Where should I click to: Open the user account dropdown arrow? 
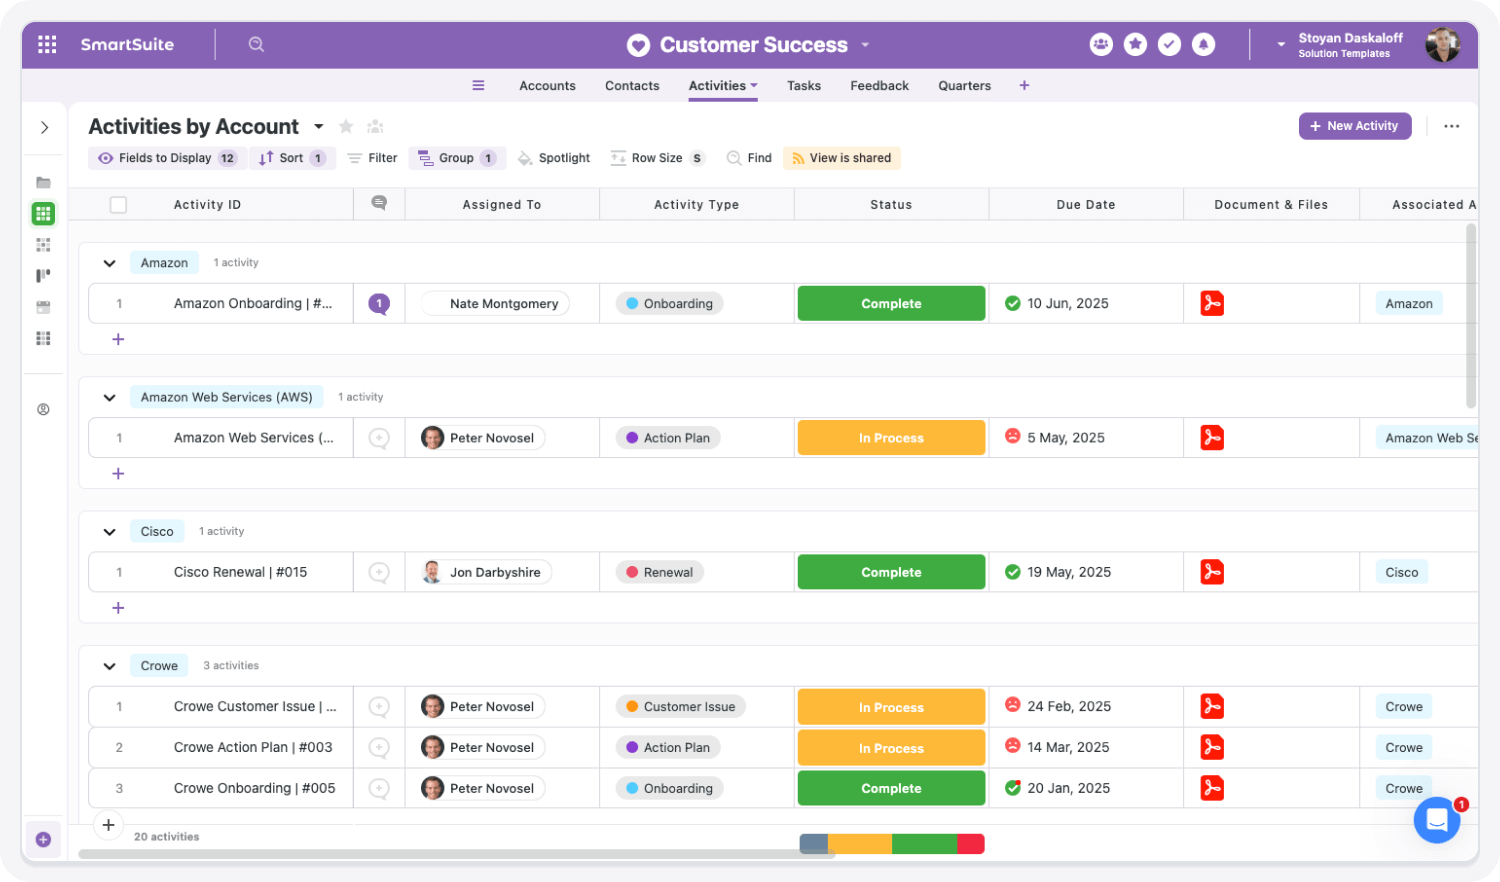click(1281, 44)
